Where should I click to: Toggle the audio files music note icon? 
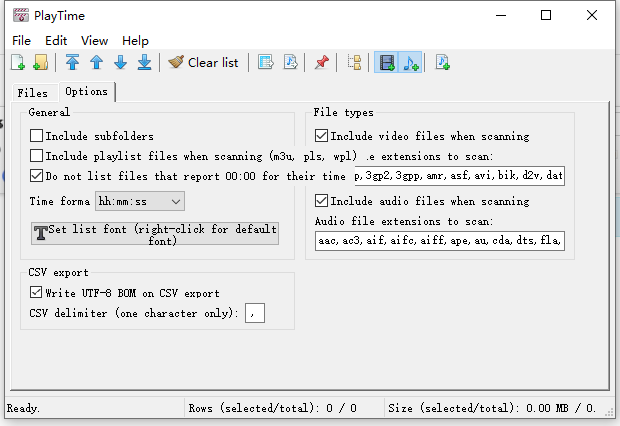click(x=410, y=62)
